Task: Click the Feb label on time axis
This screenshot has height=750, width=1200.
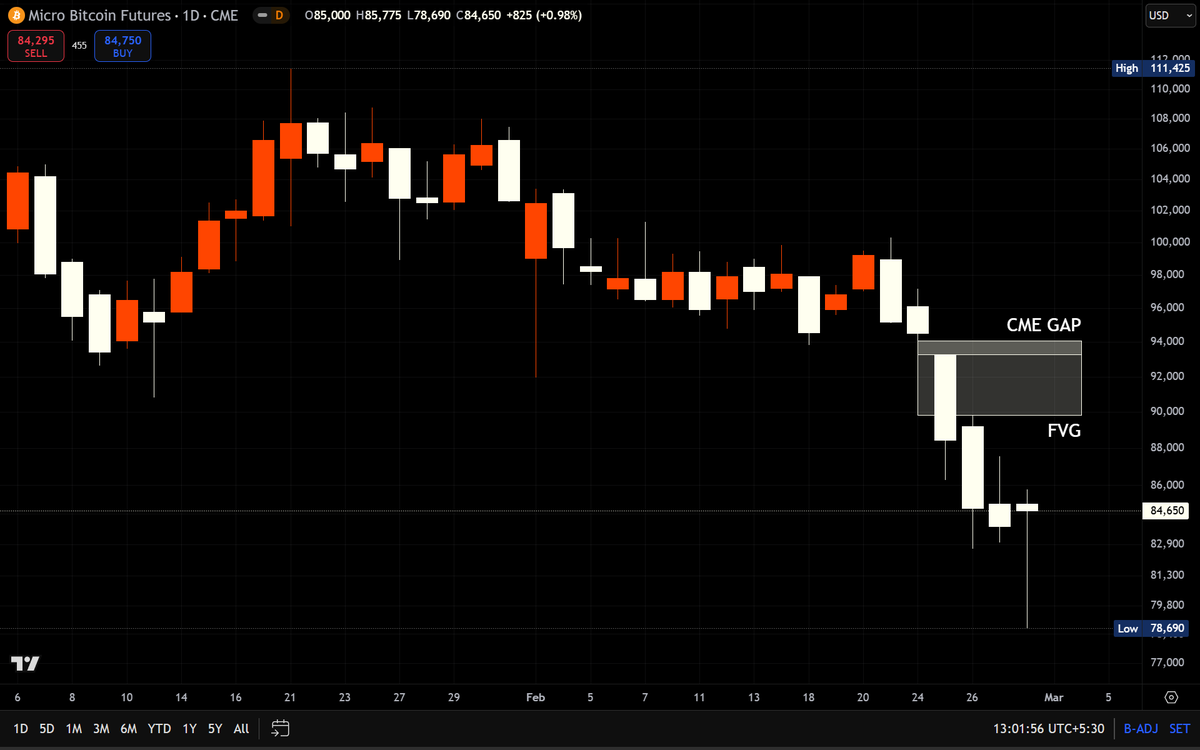Action: 535,697
